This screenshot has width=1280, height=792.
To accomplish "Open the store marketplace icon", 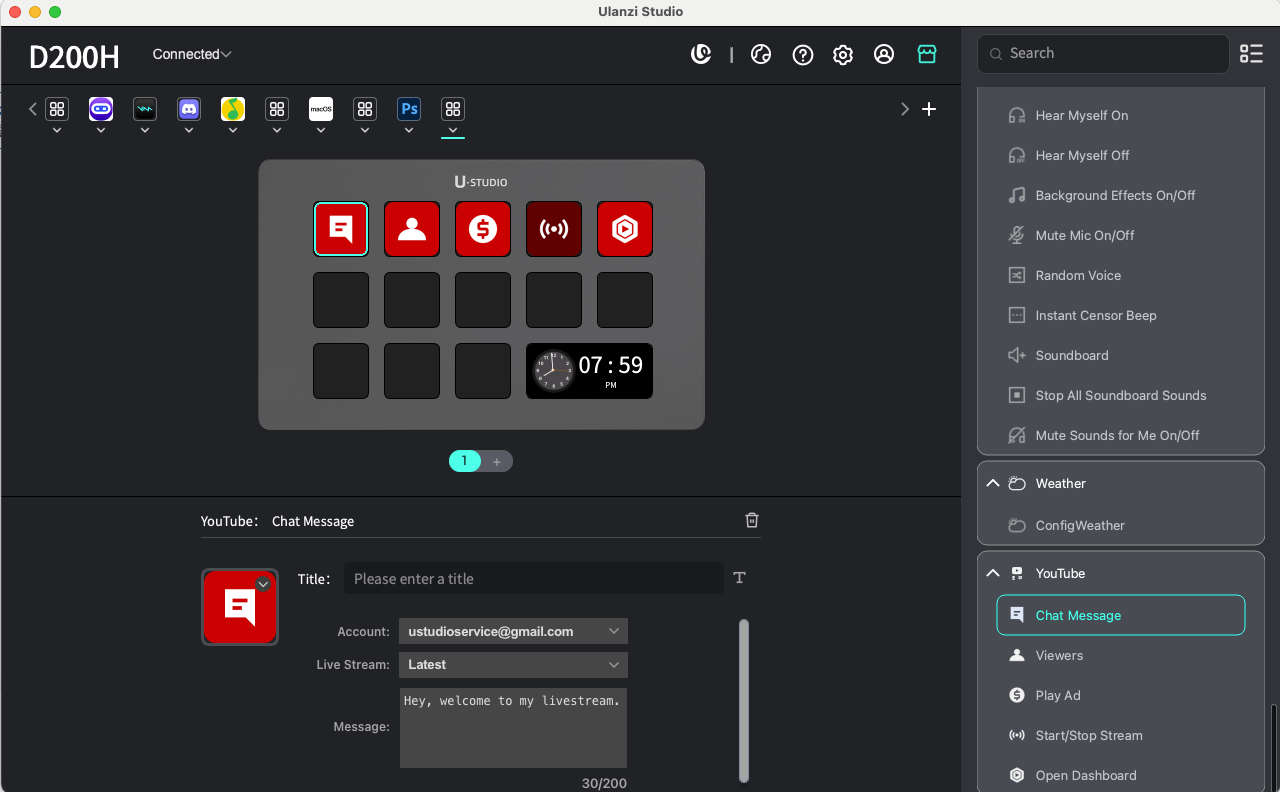I will pos(927,55).
